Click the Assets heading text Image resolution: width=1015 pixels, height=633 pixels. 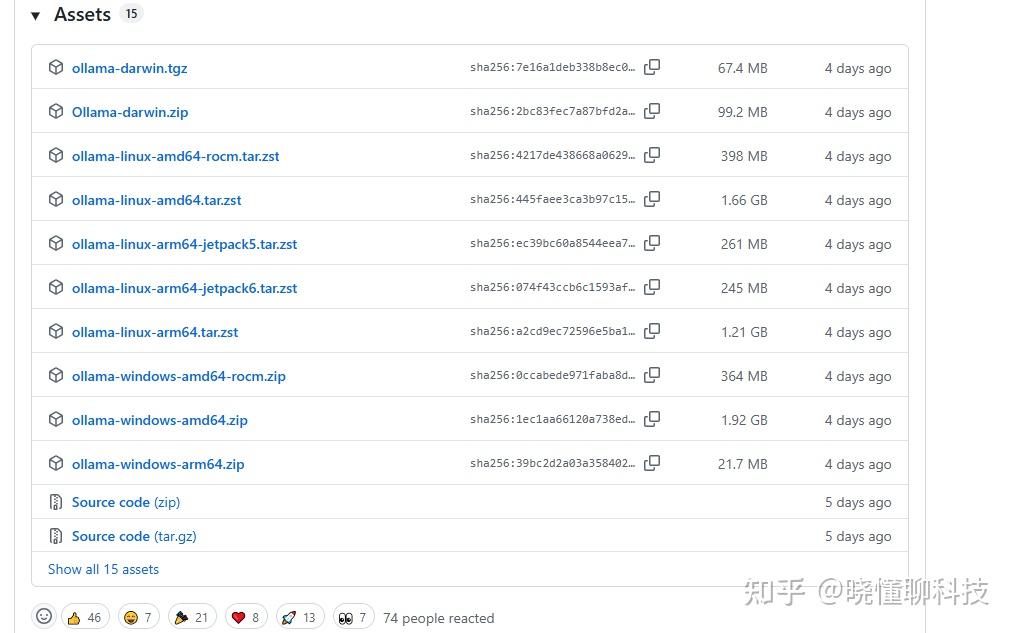click(82, 14)
